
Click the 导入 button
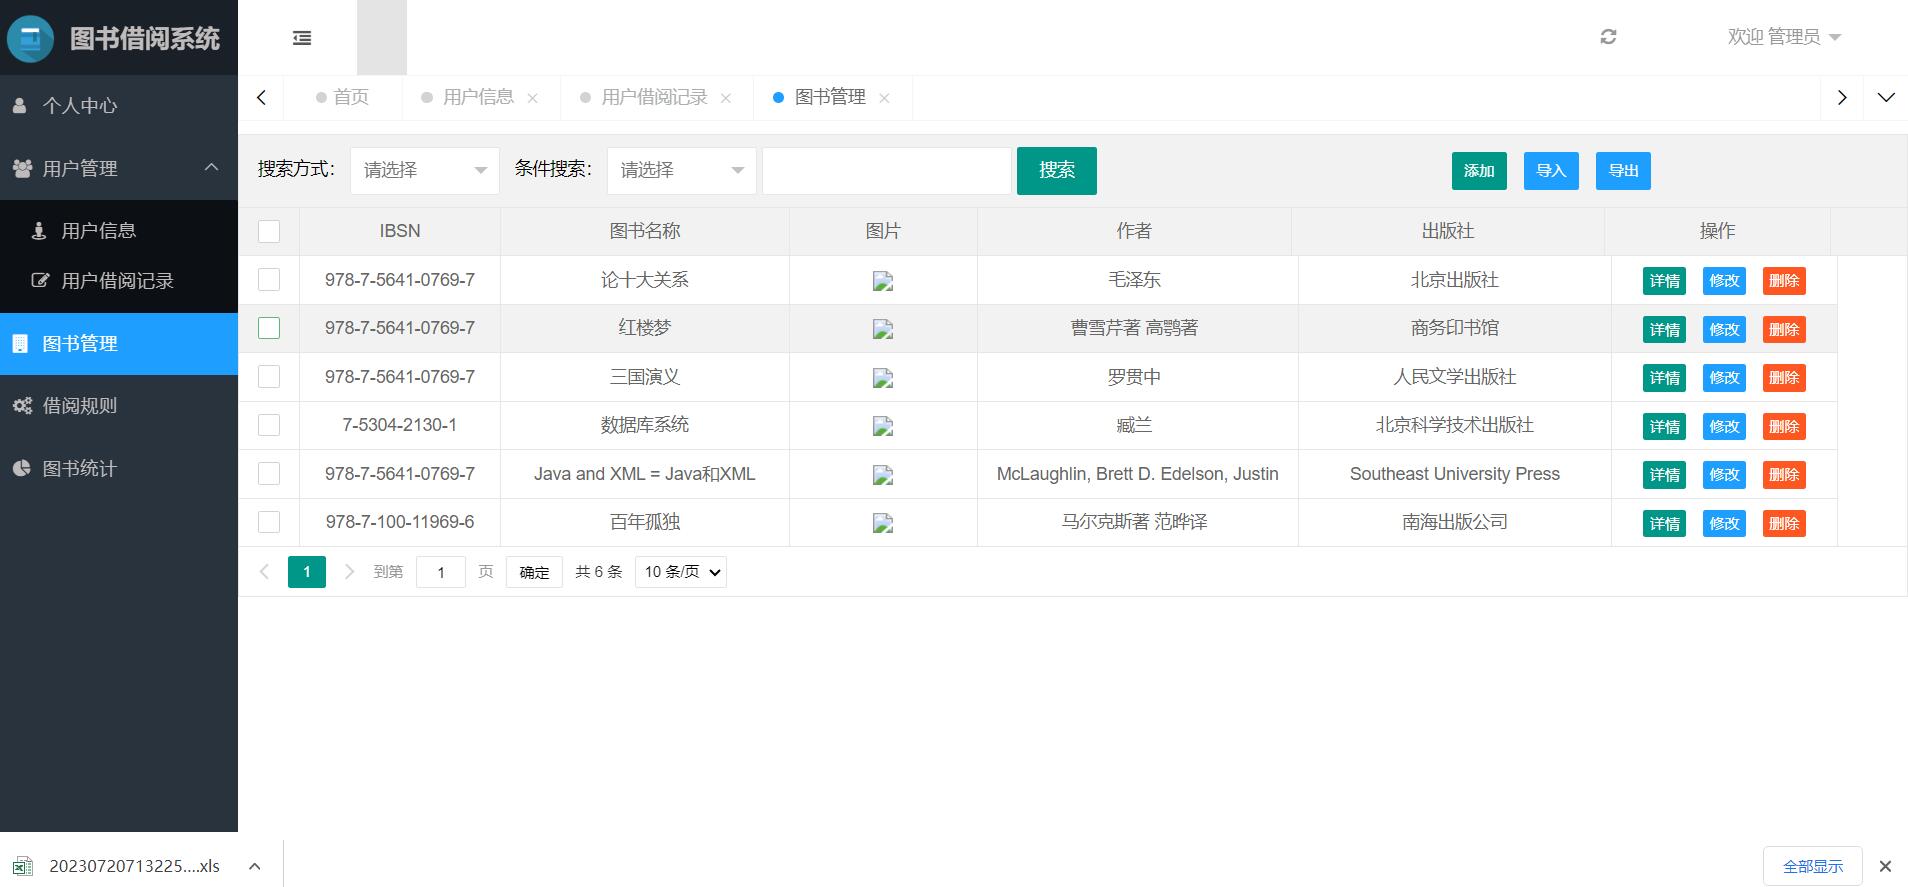point(1551,171)
